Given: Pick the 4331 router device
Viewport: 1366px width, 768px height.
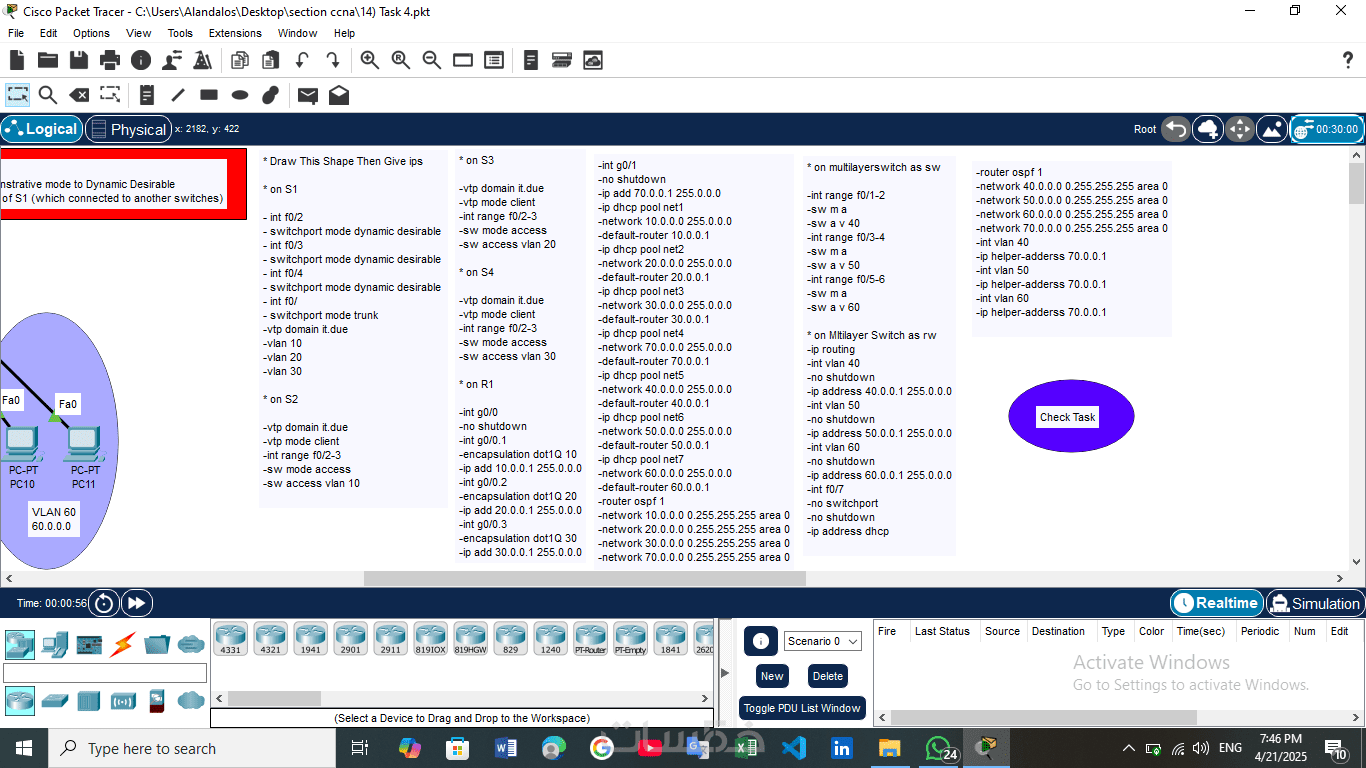Looking at the screenshot, I should tap(230, 638).
